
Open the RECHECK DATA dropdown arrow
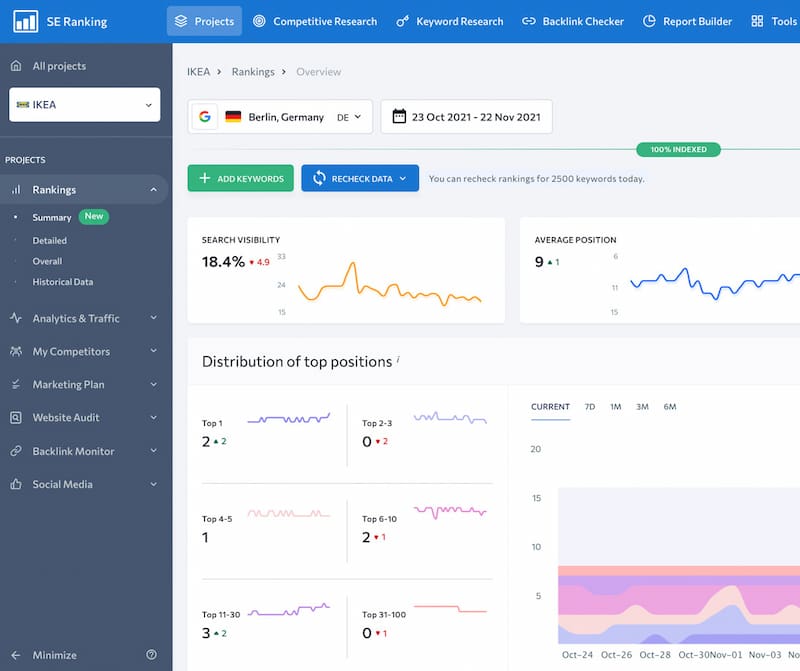pyautogui.click(x=403, y=179)
